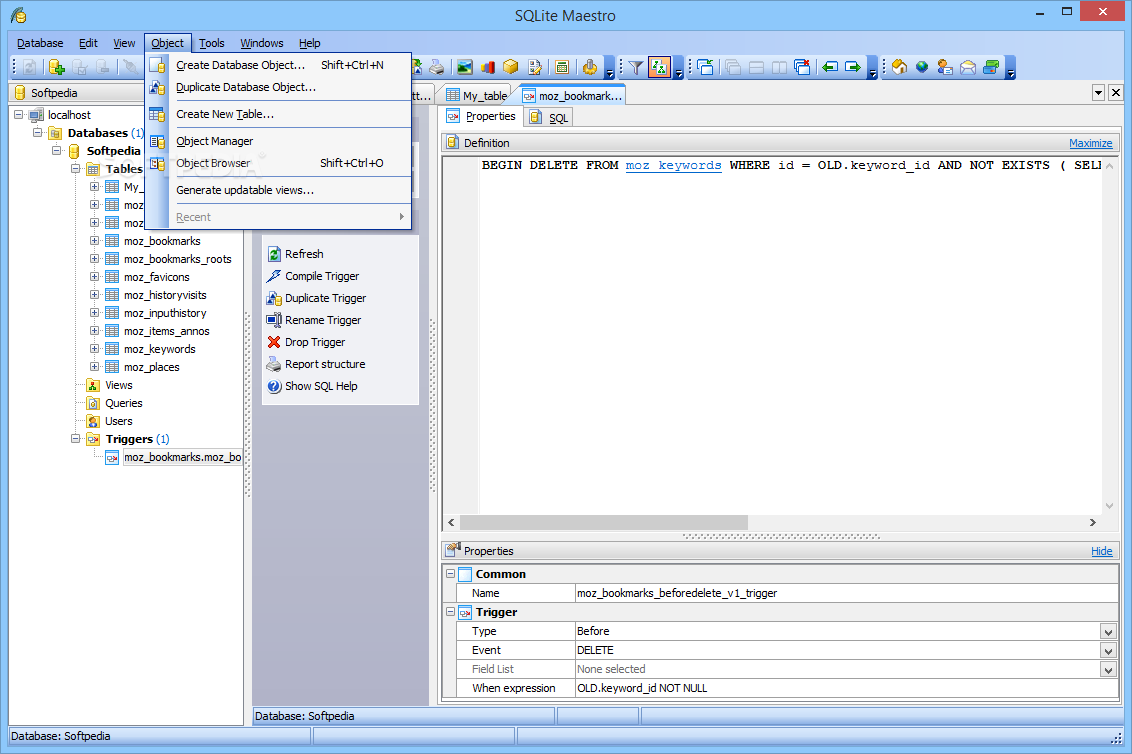Viewport: 1132px width, 754px height.
Task: Click the create database icon with green plus
Action: [56, 67]
